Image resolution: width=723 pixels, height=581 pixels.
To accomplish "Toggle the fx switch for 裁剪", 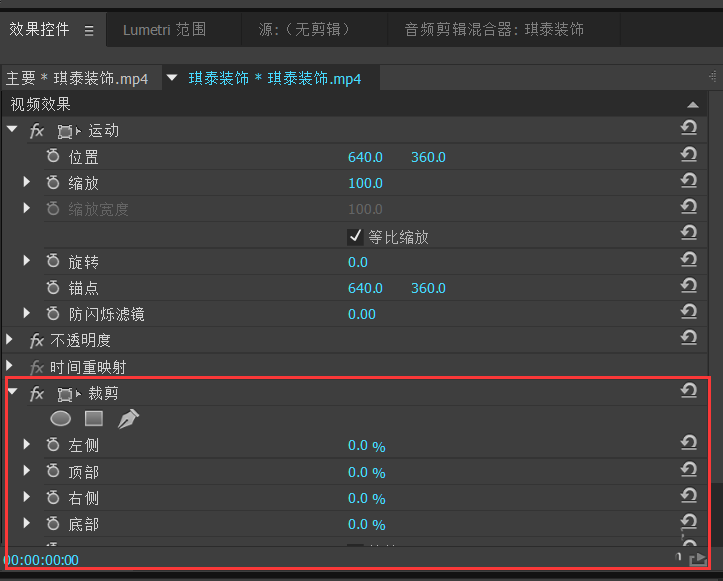I will (x=36, y=393).
